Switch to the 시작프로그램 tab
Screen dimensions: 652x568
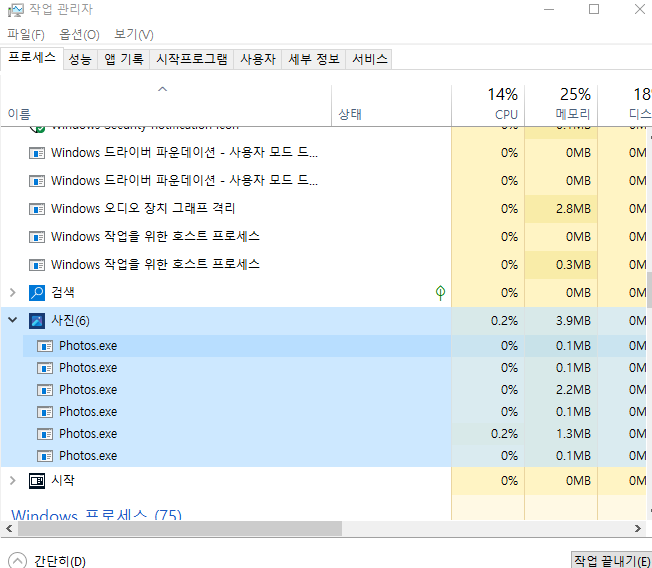click(x=192, y=59)
